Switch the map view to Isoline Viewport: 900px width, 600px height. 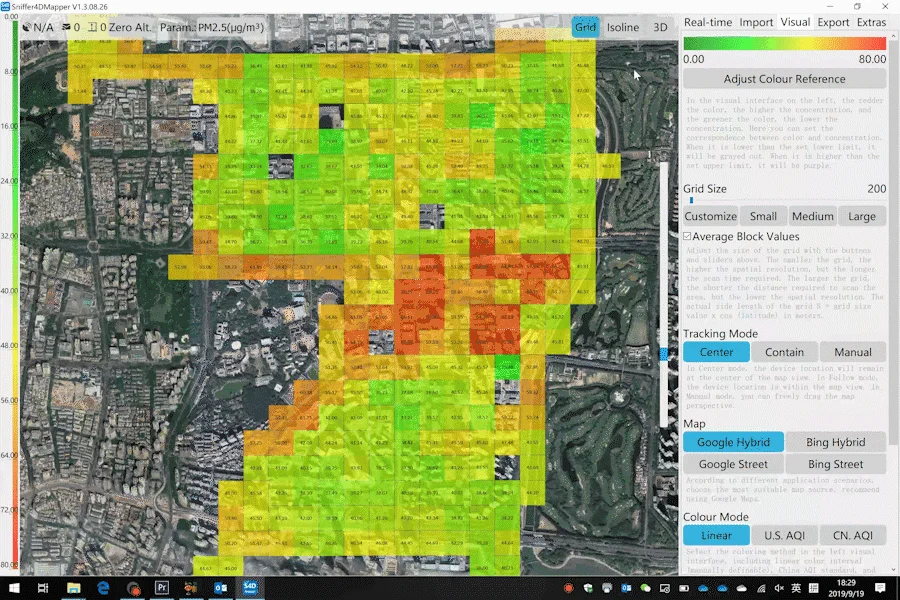click(622, 27)
